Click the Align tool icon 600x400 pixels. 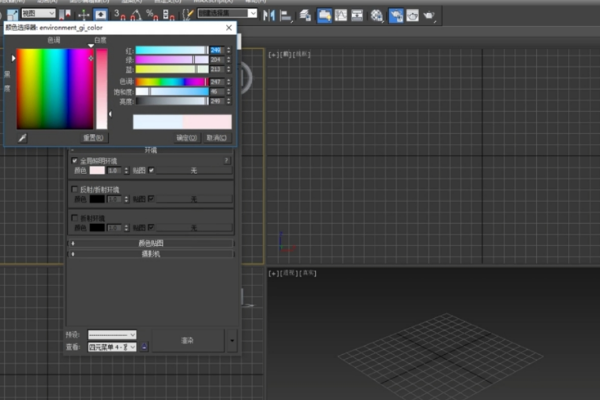click(286, 15)
